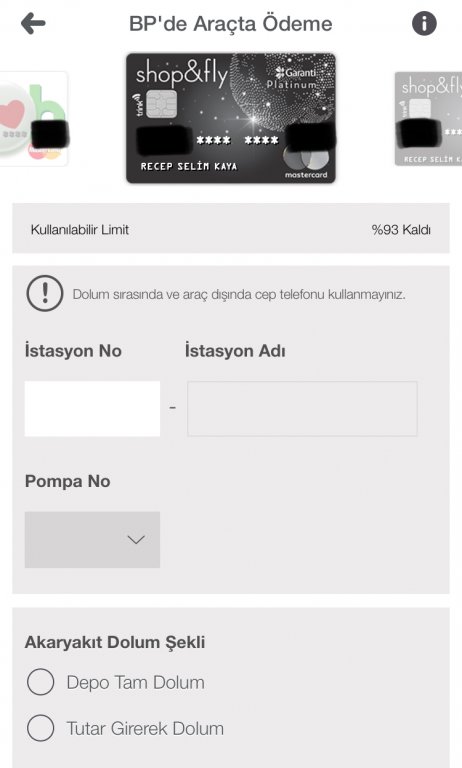The width and height of the screenshot is (462, 768).
Task: Open the info icon
Action: (424, 23)
